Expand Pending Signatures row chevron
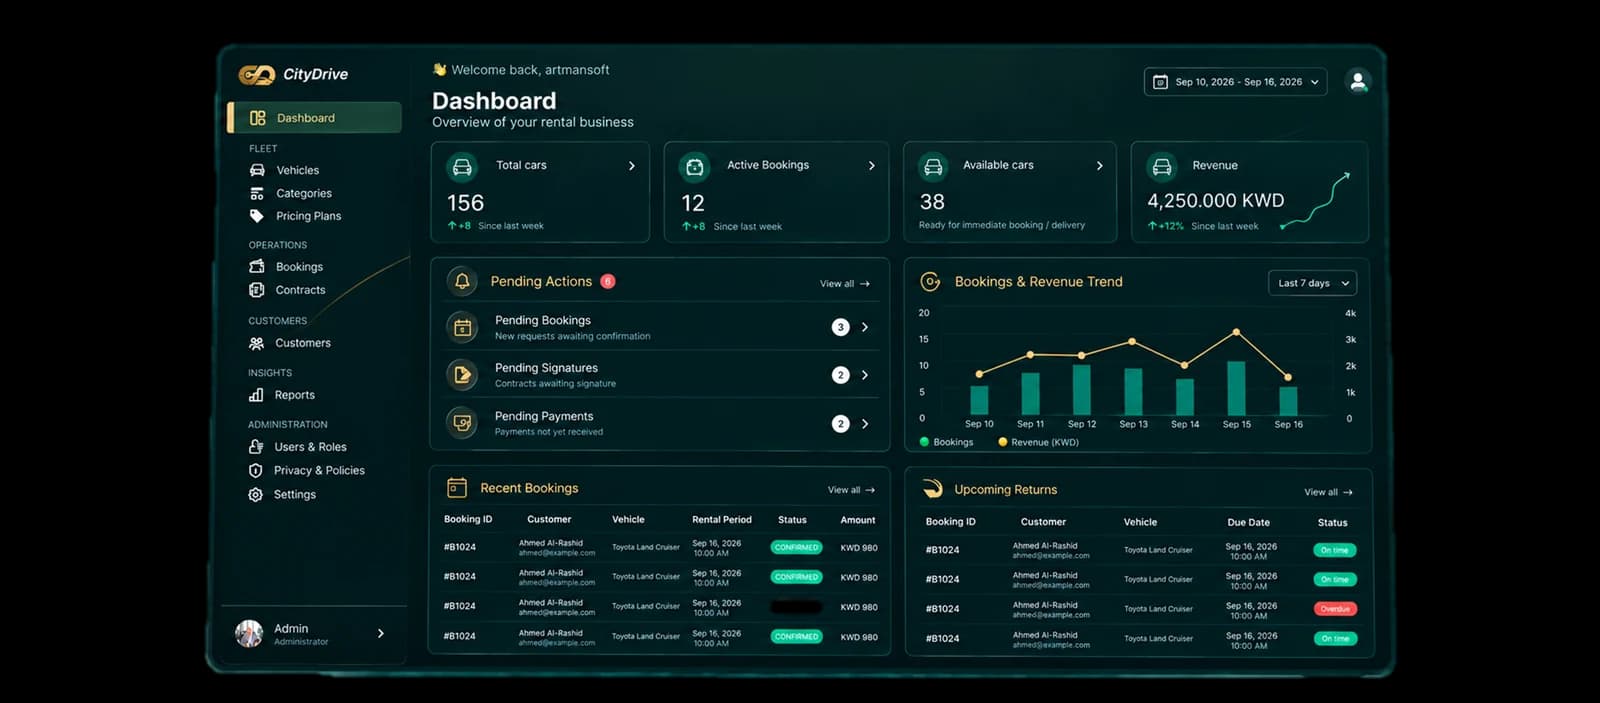 tap(865, 375)
